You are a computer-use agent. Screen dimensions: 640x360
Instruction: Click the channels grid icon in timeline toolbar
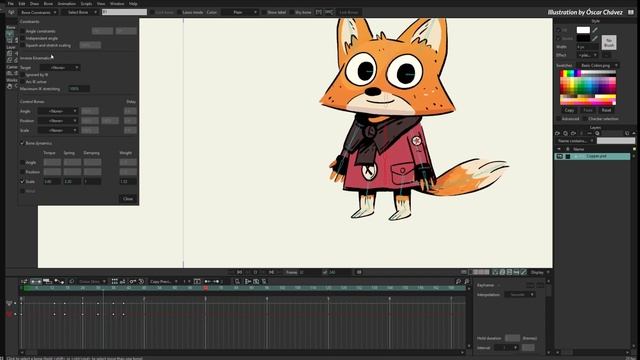(x=115, y=281)
